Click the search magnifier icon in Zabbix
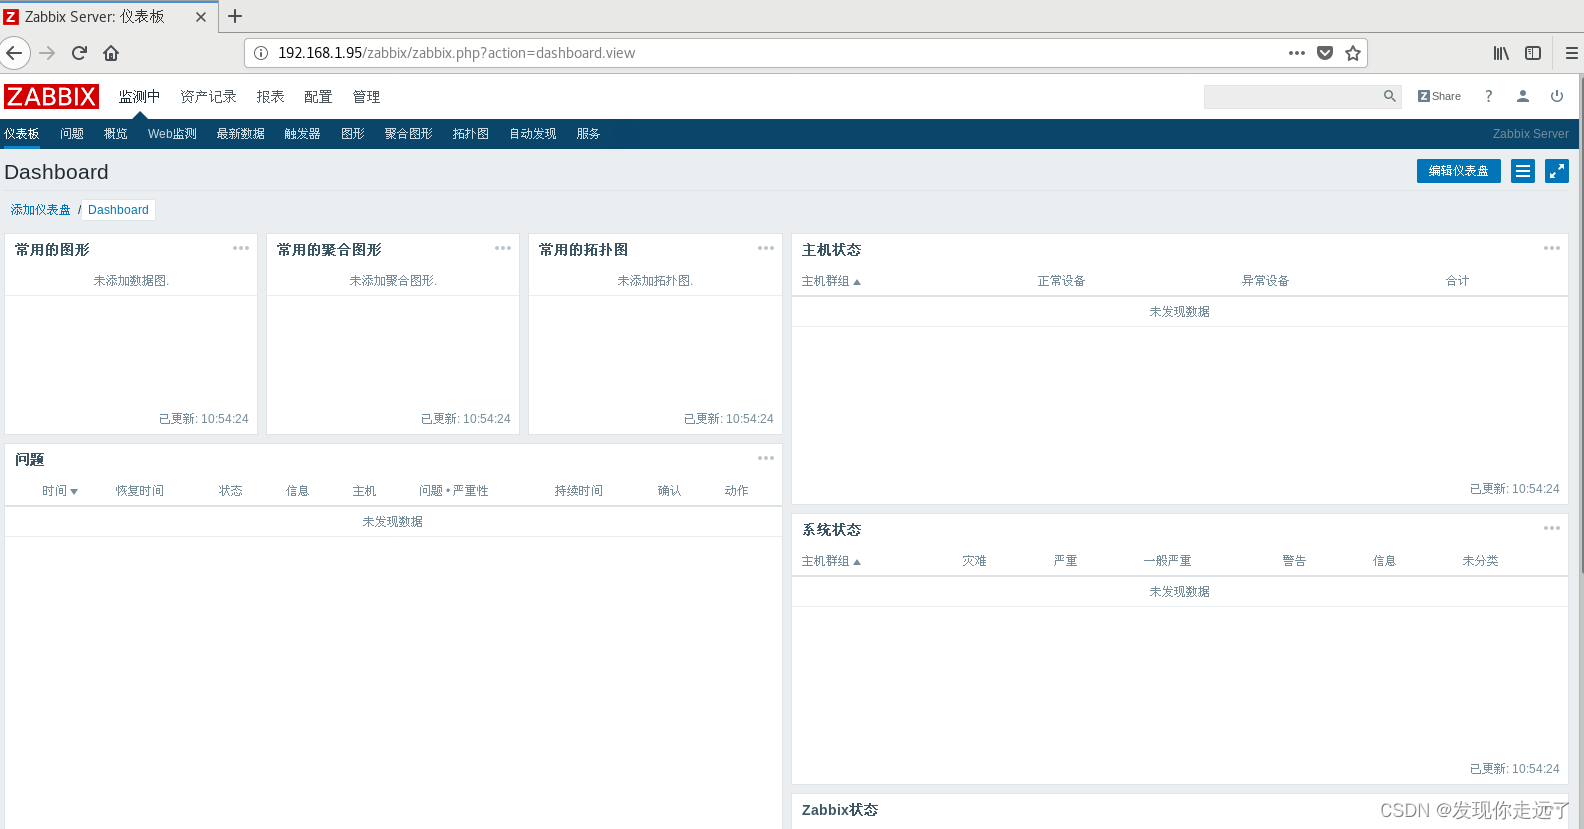The width and height of the screenshot is (1584, 829). 1389,96
